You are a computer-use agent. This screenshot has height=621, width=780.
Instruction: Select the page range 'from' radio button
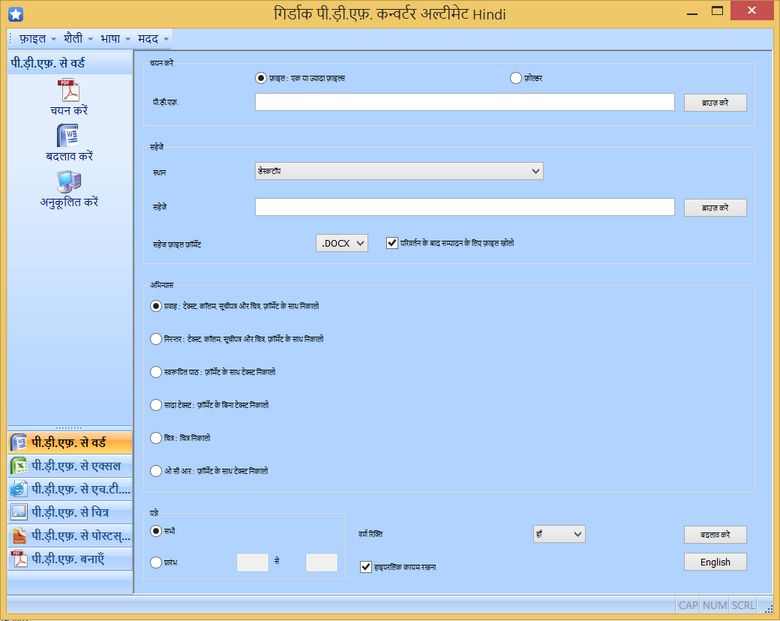tap(156, 562)
